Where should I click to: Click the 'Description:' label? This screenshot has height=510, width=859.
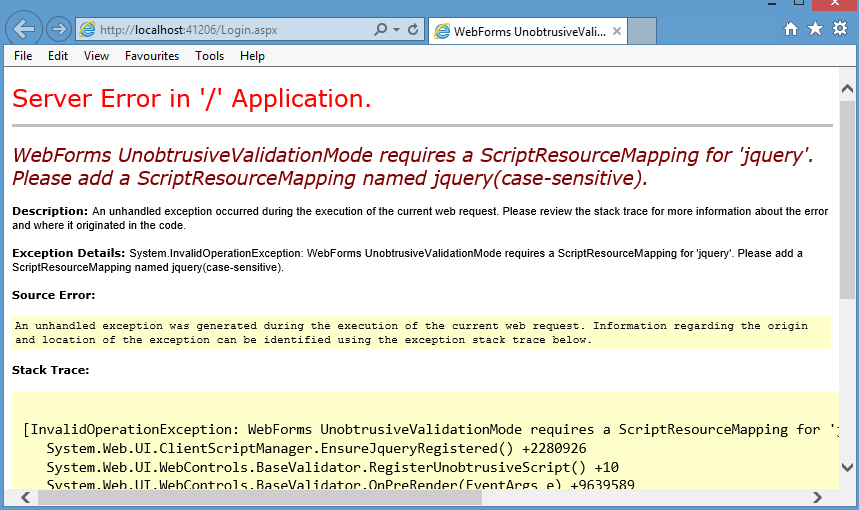(x=50, y=211)
